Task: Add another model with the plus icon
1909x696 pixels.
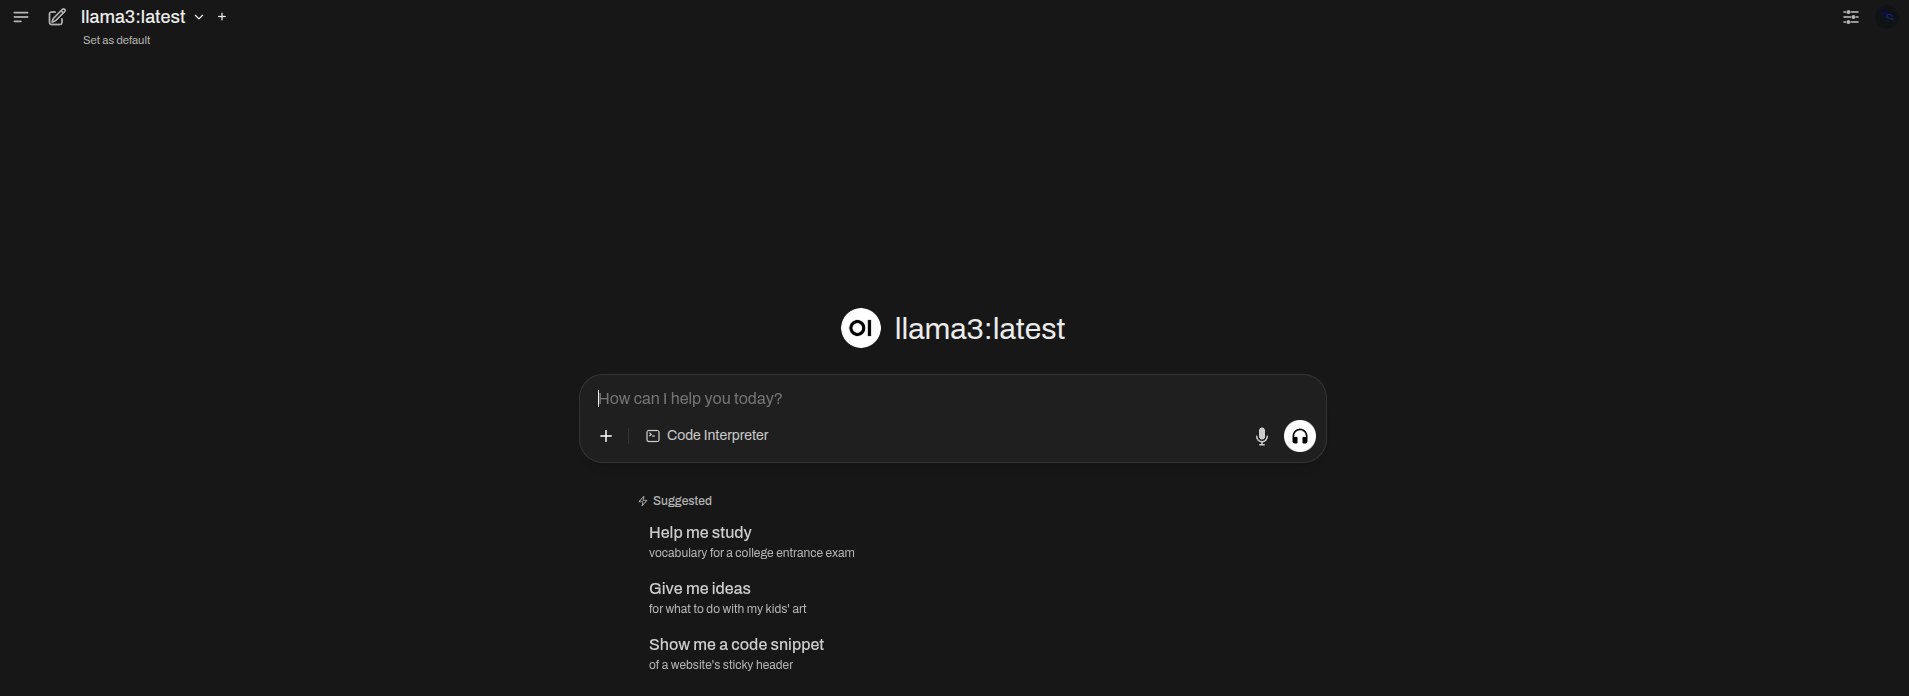Action: click(222, 17)
